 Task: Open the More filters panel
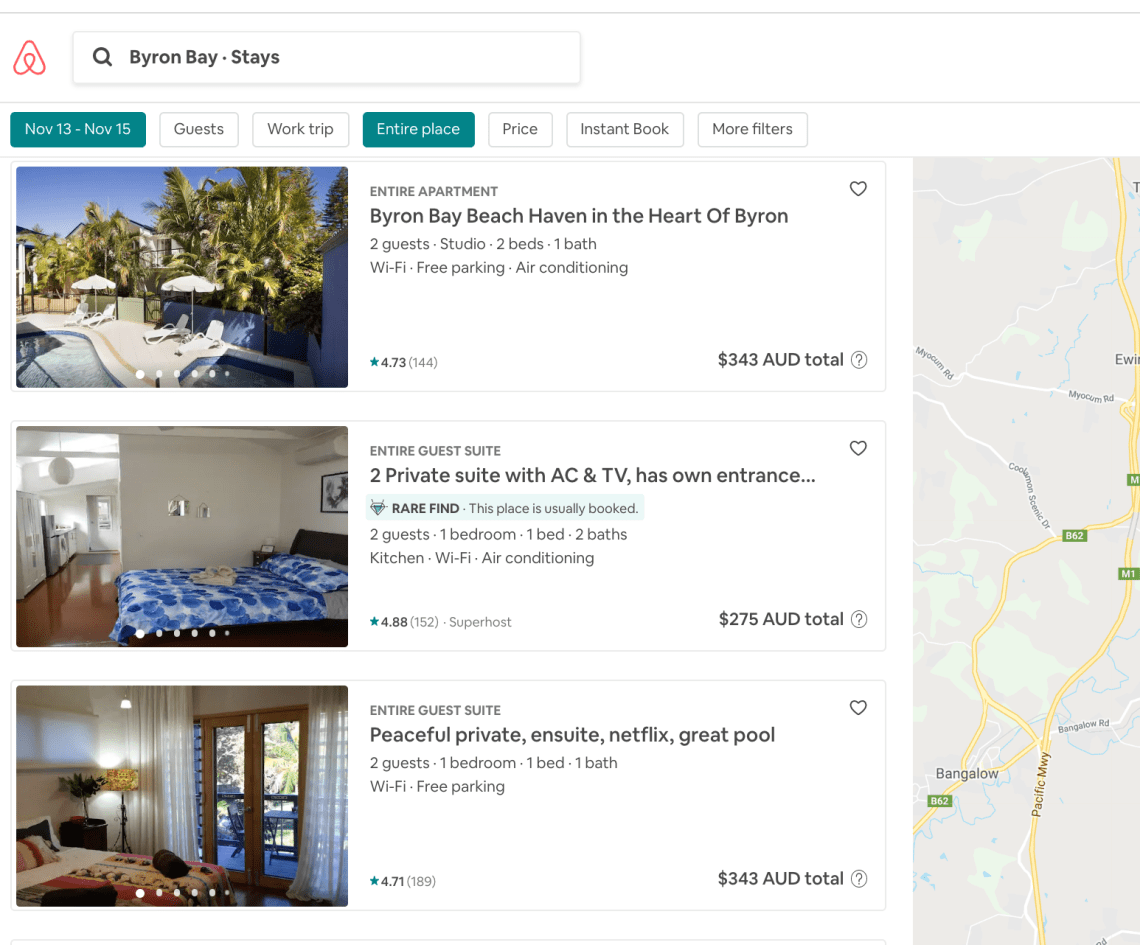(x=752, y=129)
